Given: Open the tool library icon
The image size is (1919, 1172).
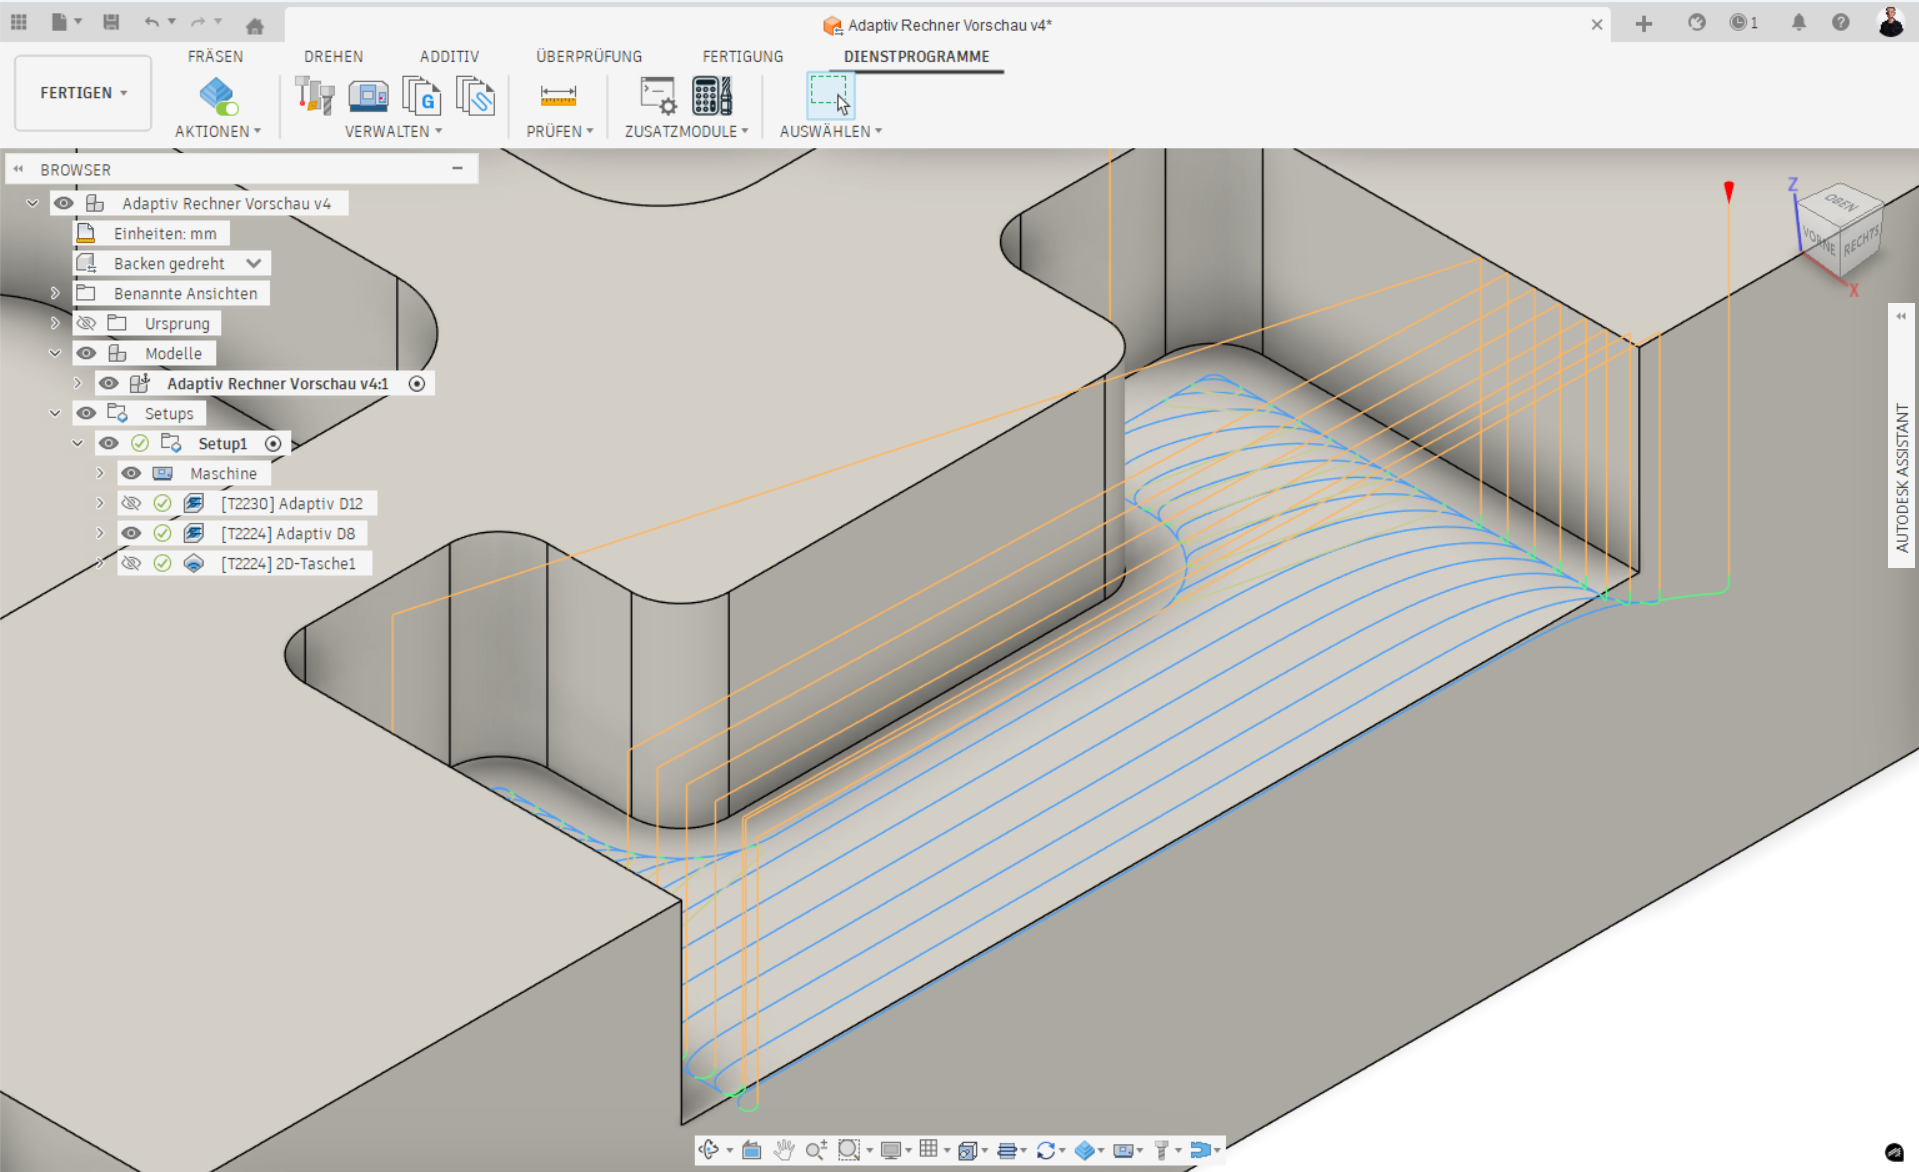Looking at the screenshot, I should coord(314,96).
